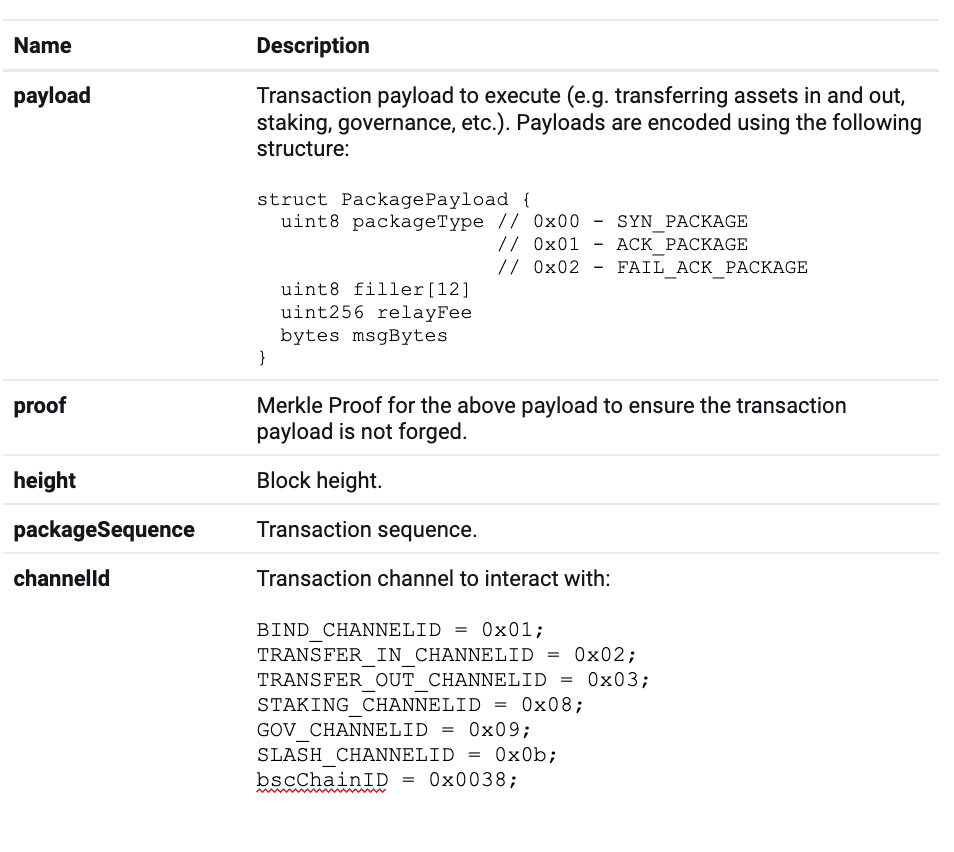Viewport: 954px width, 852px height.
Task: Click the FAIL_ACK_PACKAGE comment text
Action: [712, 268]
